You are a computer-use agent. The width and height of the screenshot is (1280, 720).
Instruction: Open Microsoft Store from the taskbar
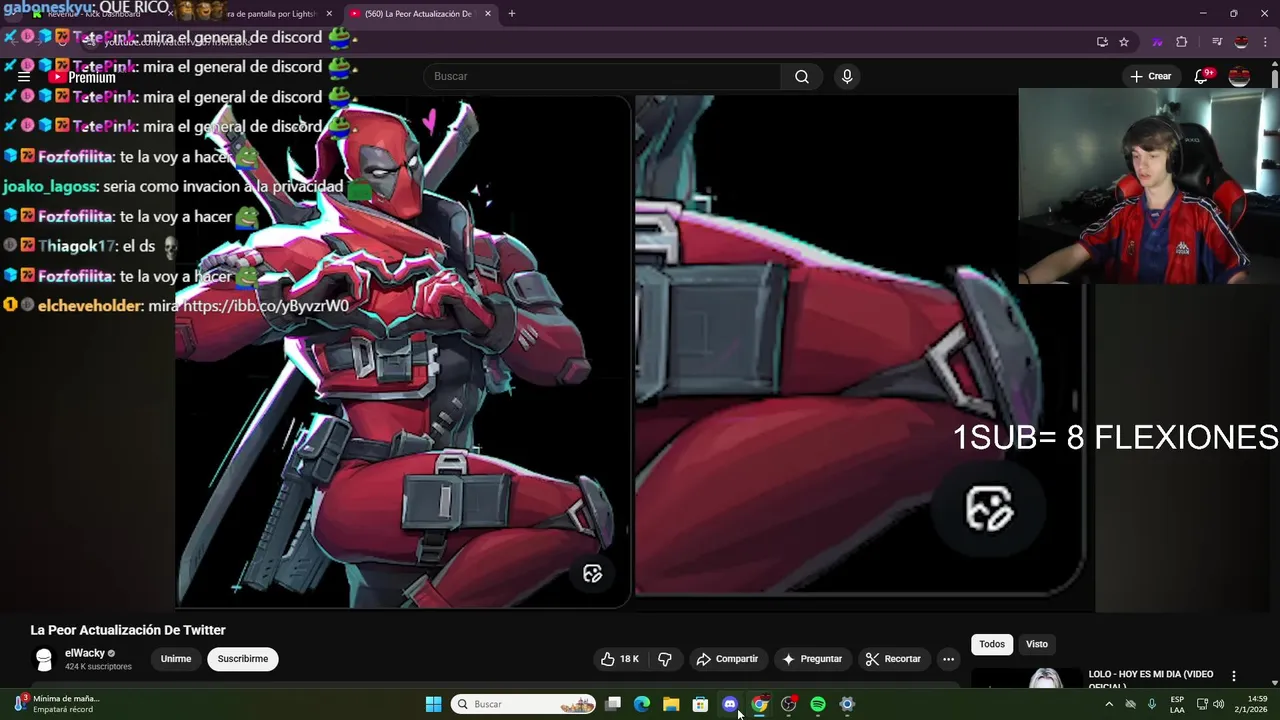(700, 704)
